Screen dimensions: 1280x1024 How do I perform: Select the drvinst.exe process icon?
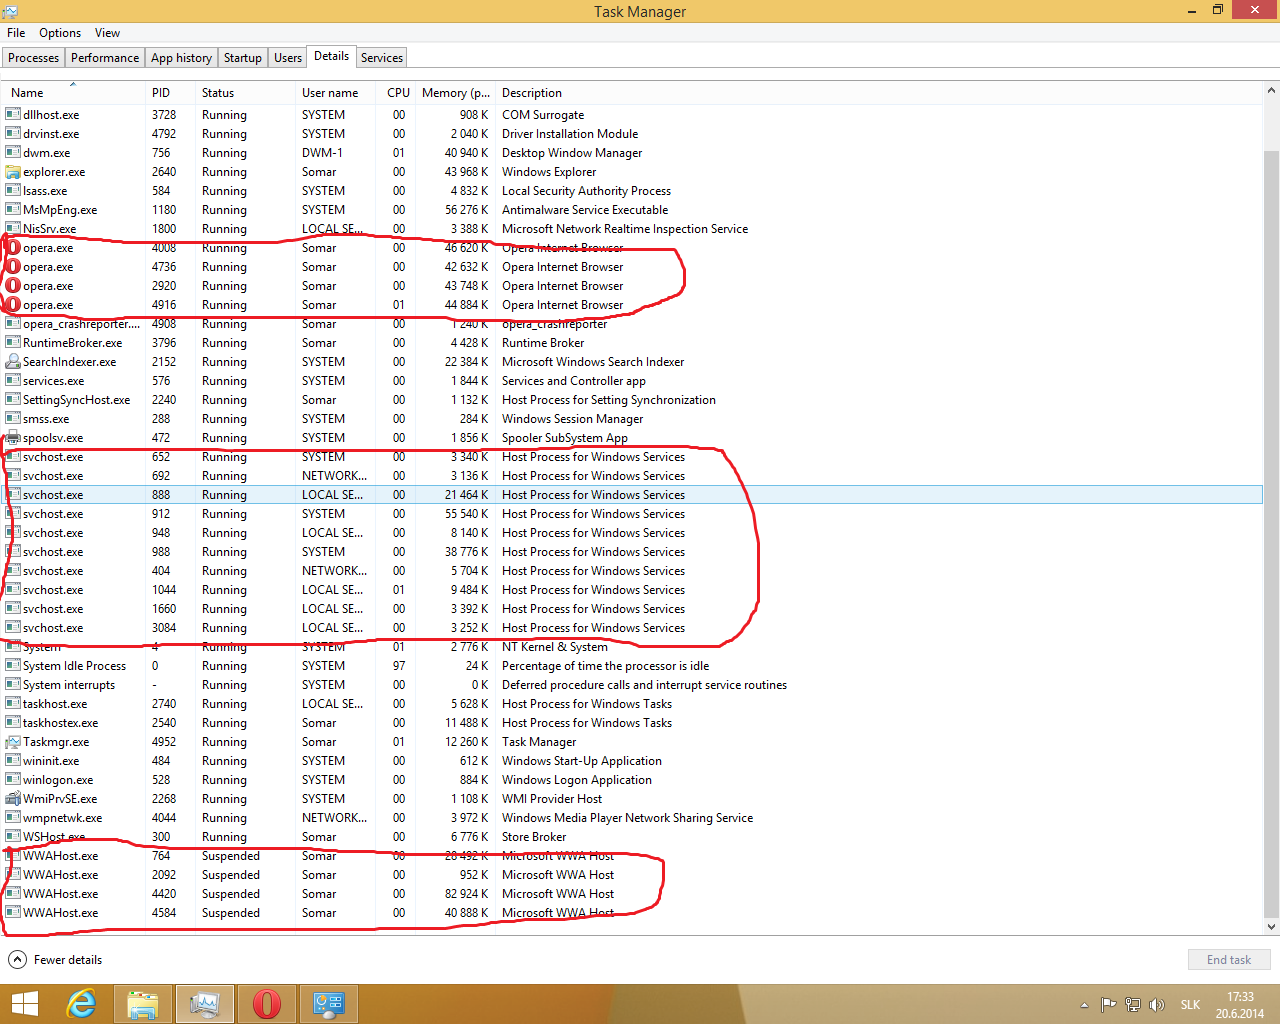(13, 134)
